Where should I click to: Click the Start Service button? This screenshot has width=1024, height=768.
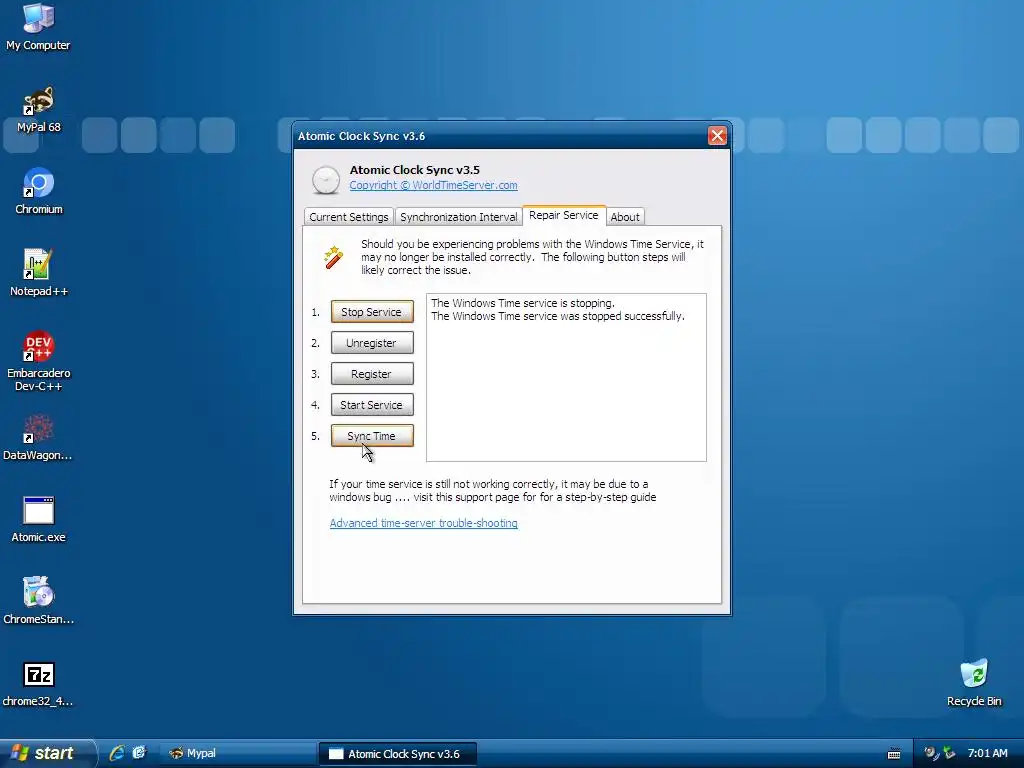tap(372, 405)
